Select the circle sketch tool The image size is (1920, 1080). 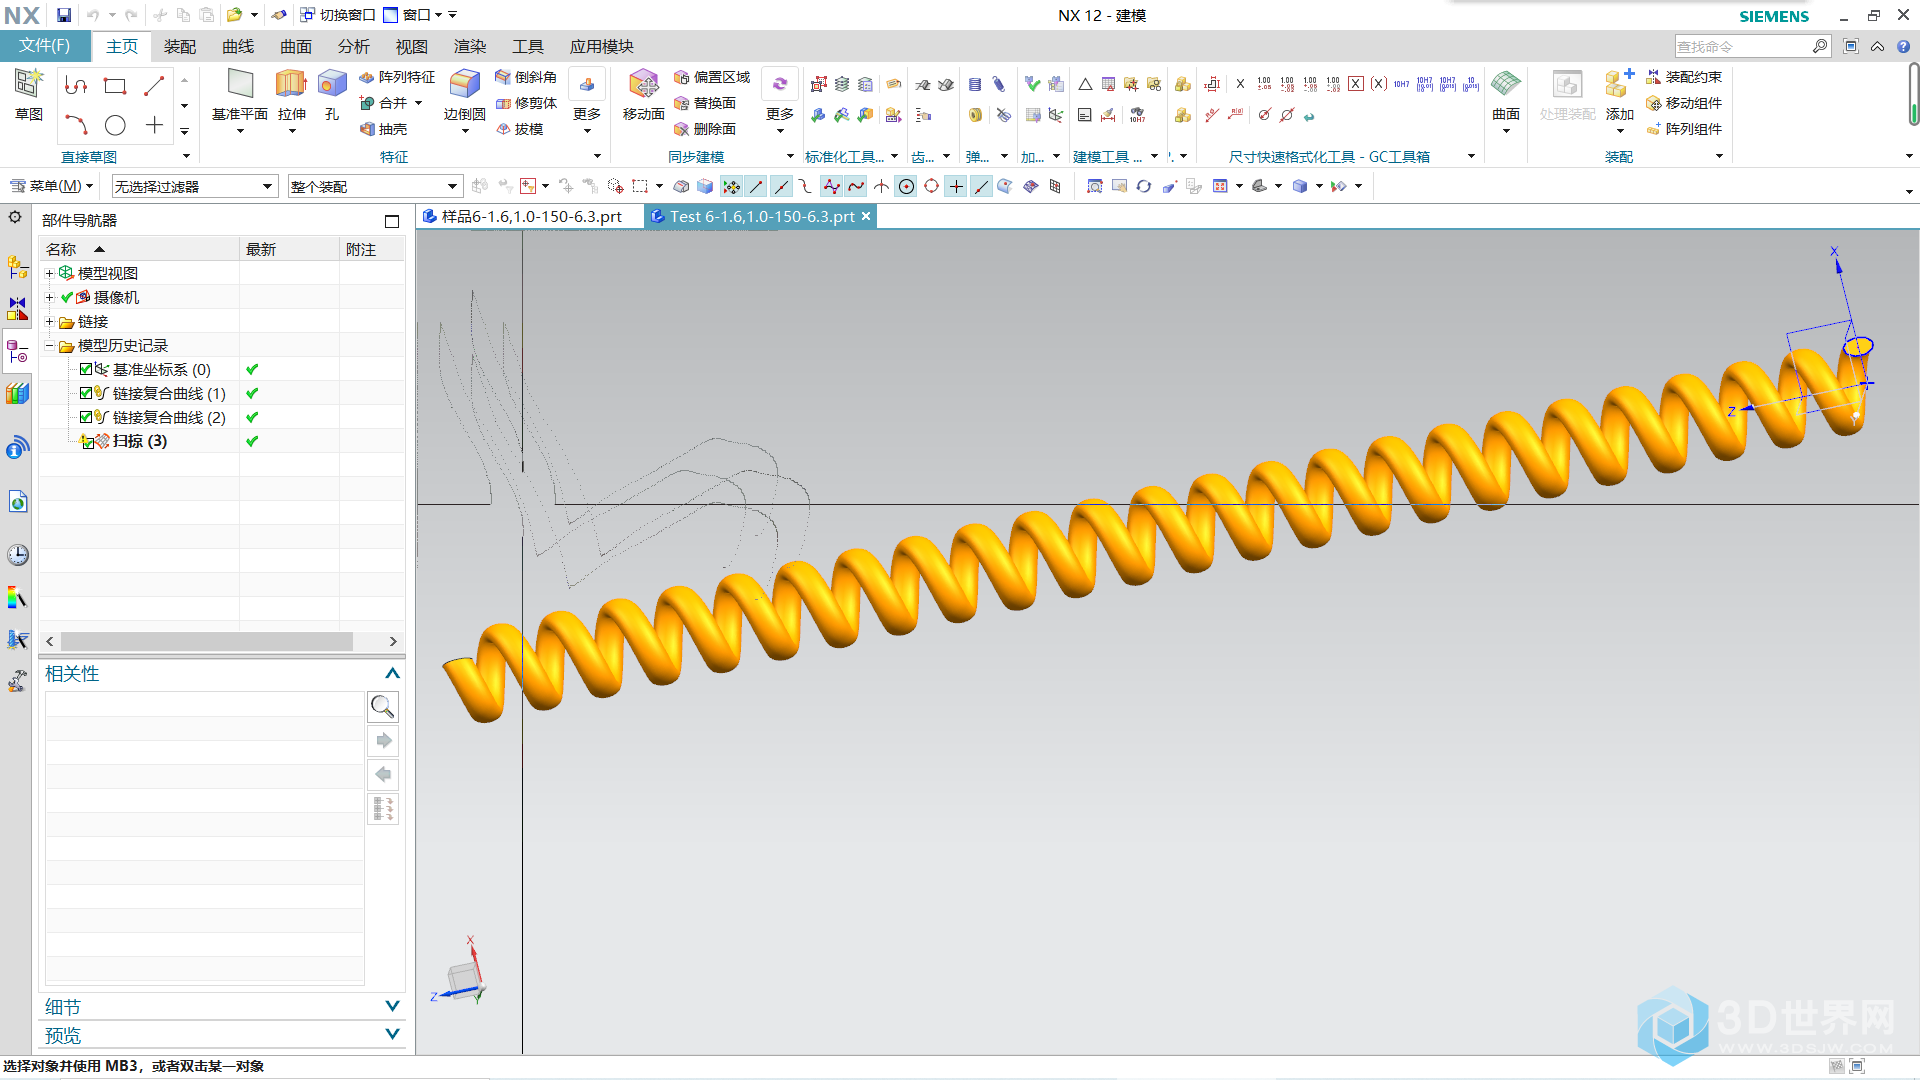(x=115, y=125)
